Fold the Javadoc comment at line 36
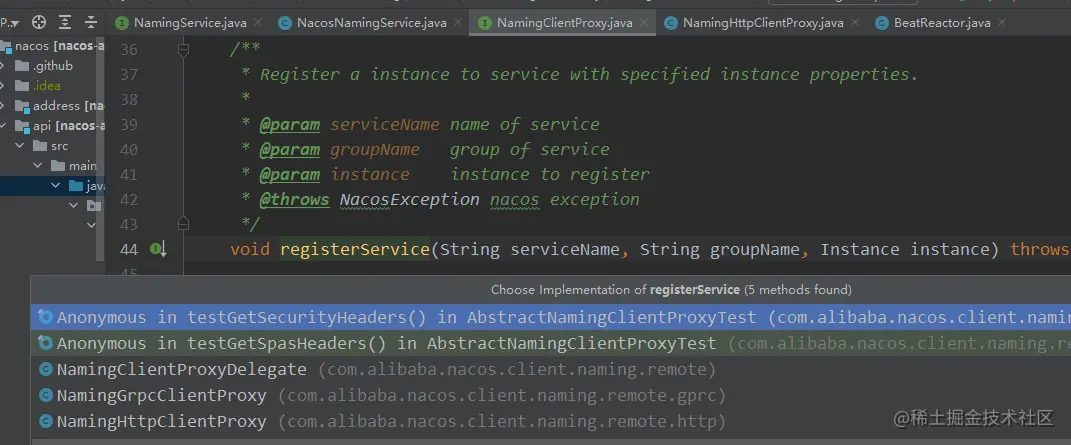 tap(183, 50)
